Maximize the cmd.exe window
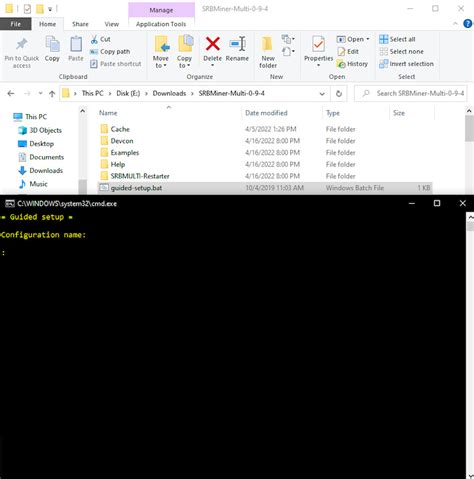Screen dimensions: 474x479 (x=437, y=203)
